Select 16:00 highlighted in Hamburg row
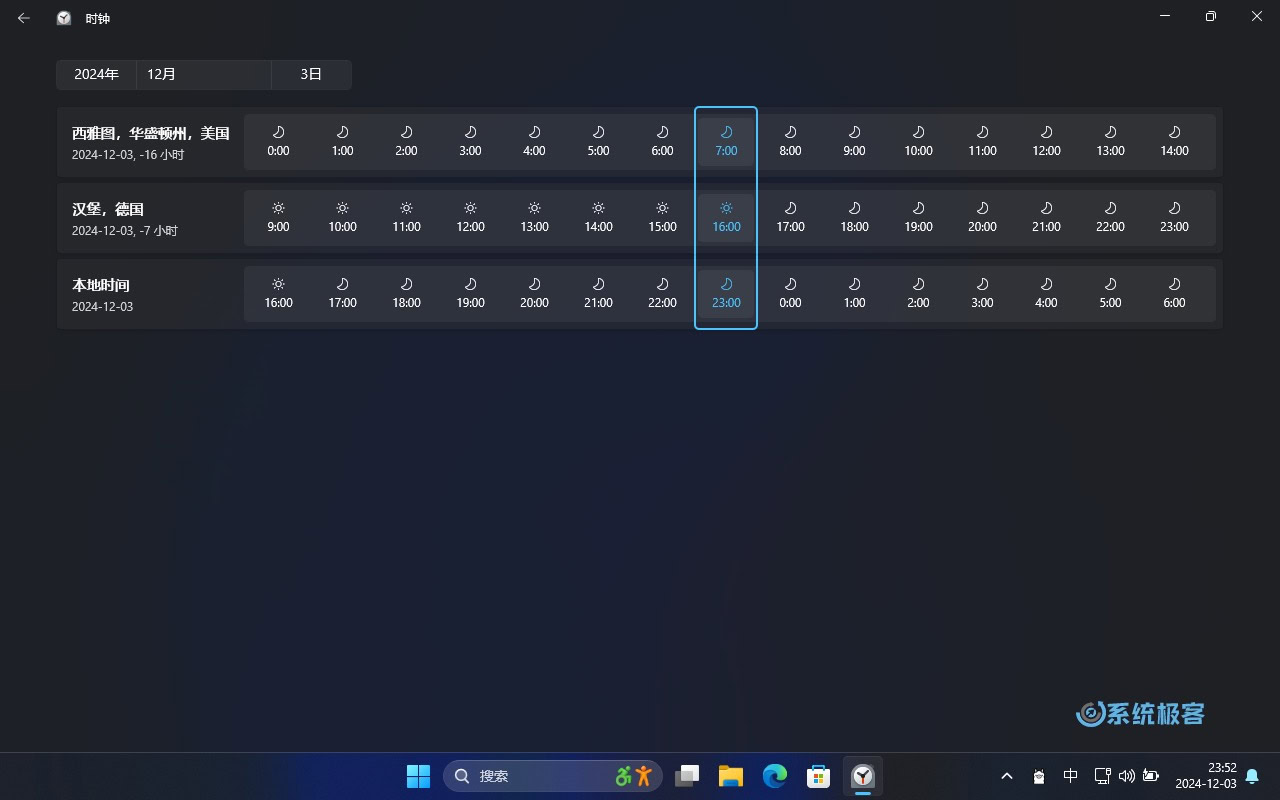The image size is (1280, 800). 726,218
